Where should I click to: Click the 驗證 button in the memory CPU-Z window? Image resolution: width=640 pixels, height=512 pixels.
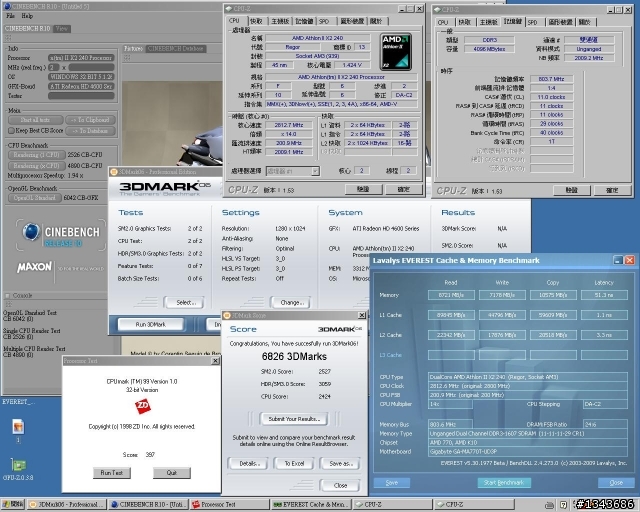(571, 190)
